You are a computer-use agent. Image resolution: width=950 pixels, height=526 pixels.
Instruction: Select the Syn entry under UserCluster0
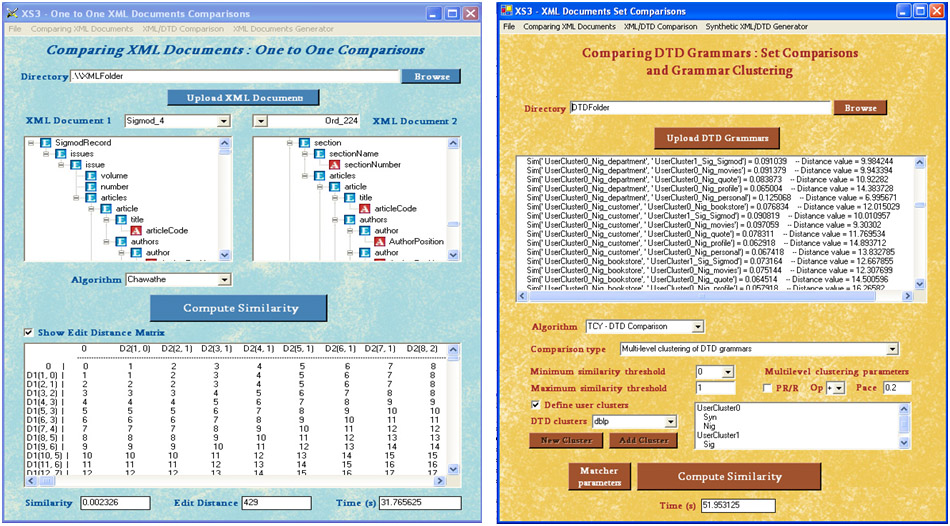pos(709,417)
